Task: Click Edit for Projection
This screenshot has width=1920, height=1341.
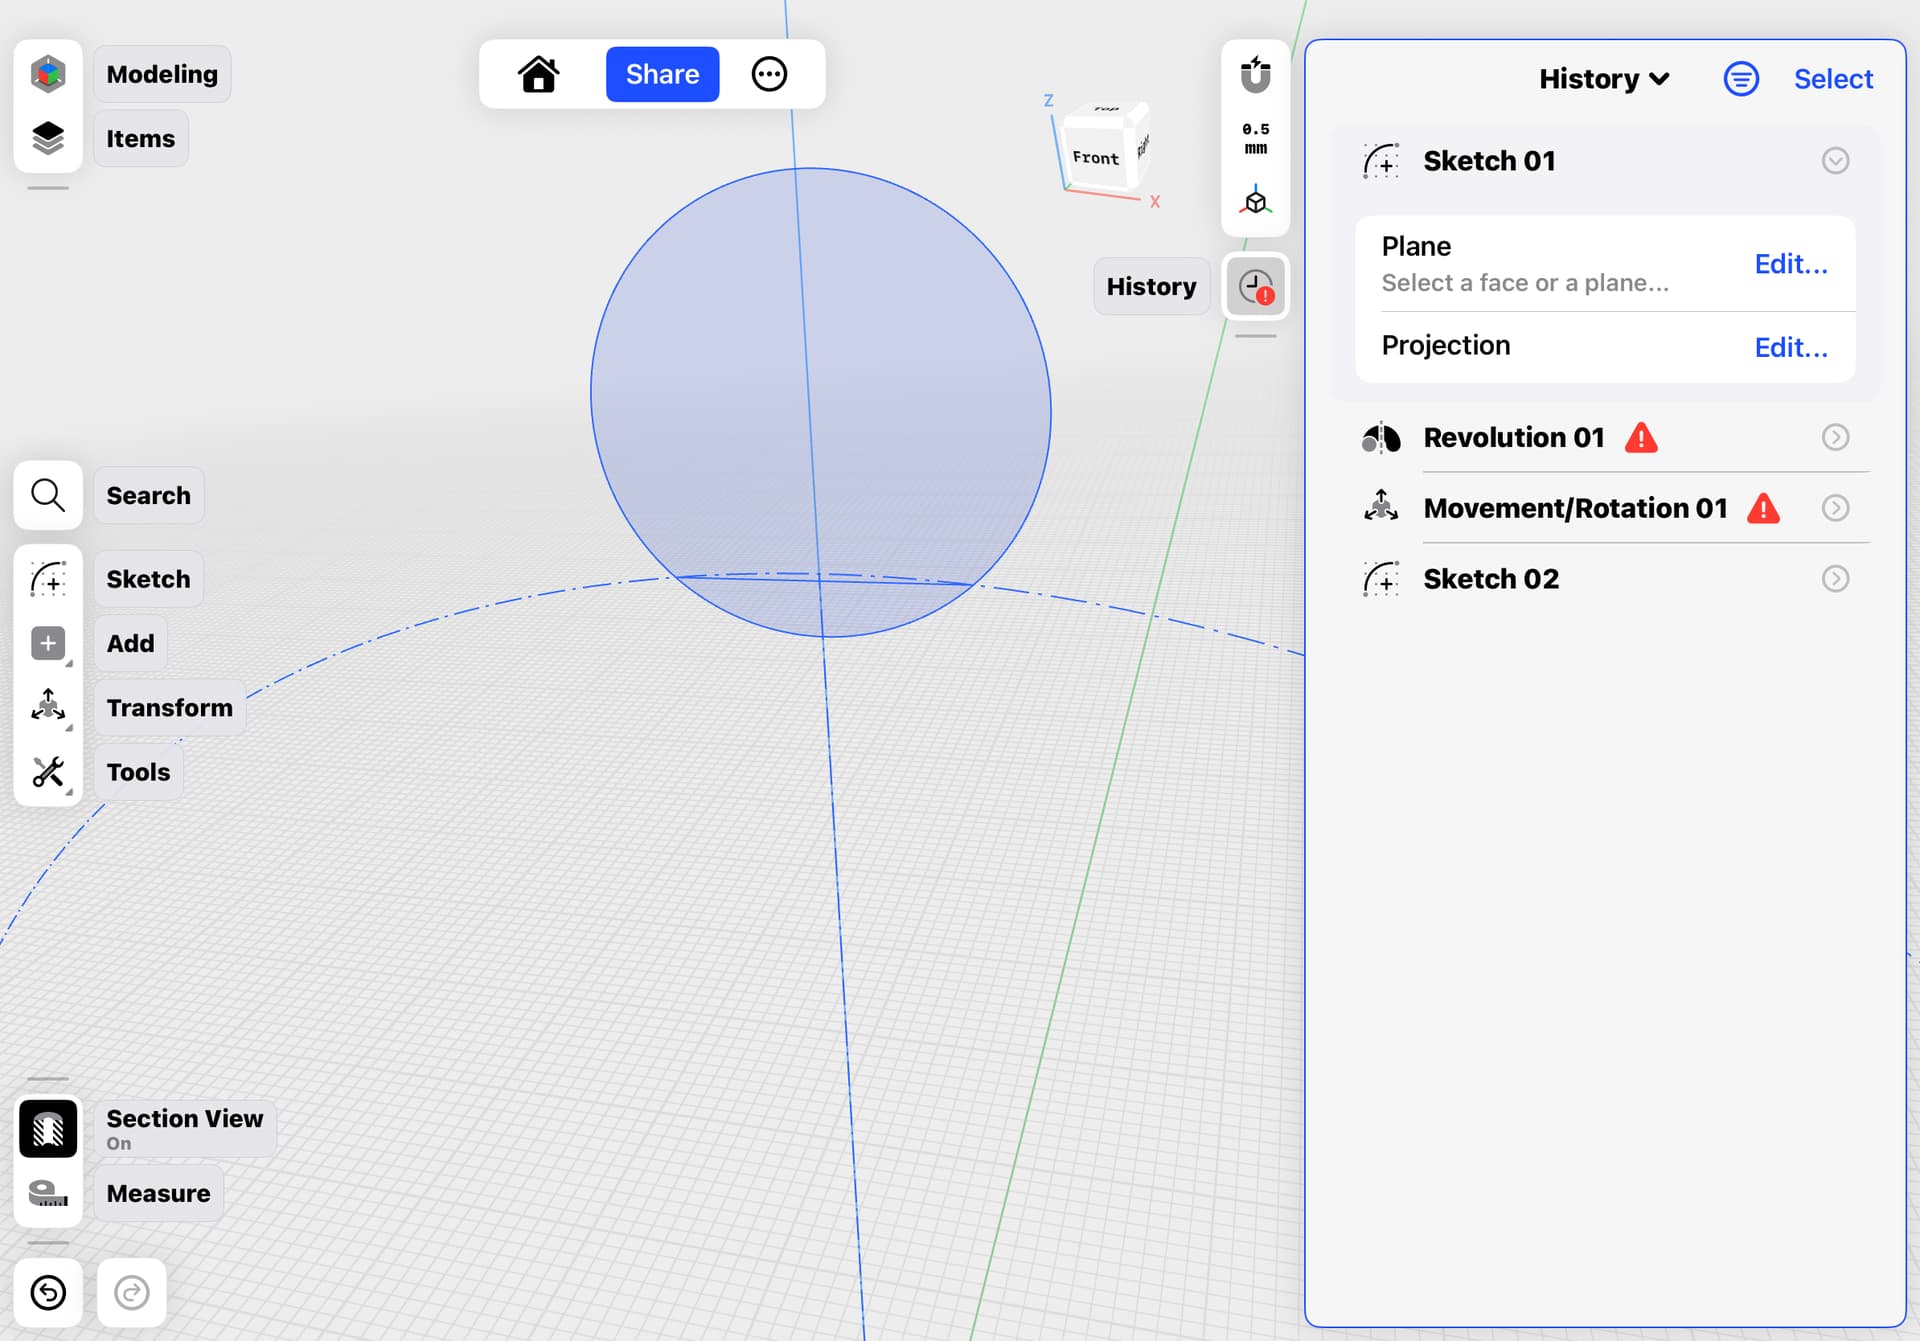Action: [x=1791, y=347]
